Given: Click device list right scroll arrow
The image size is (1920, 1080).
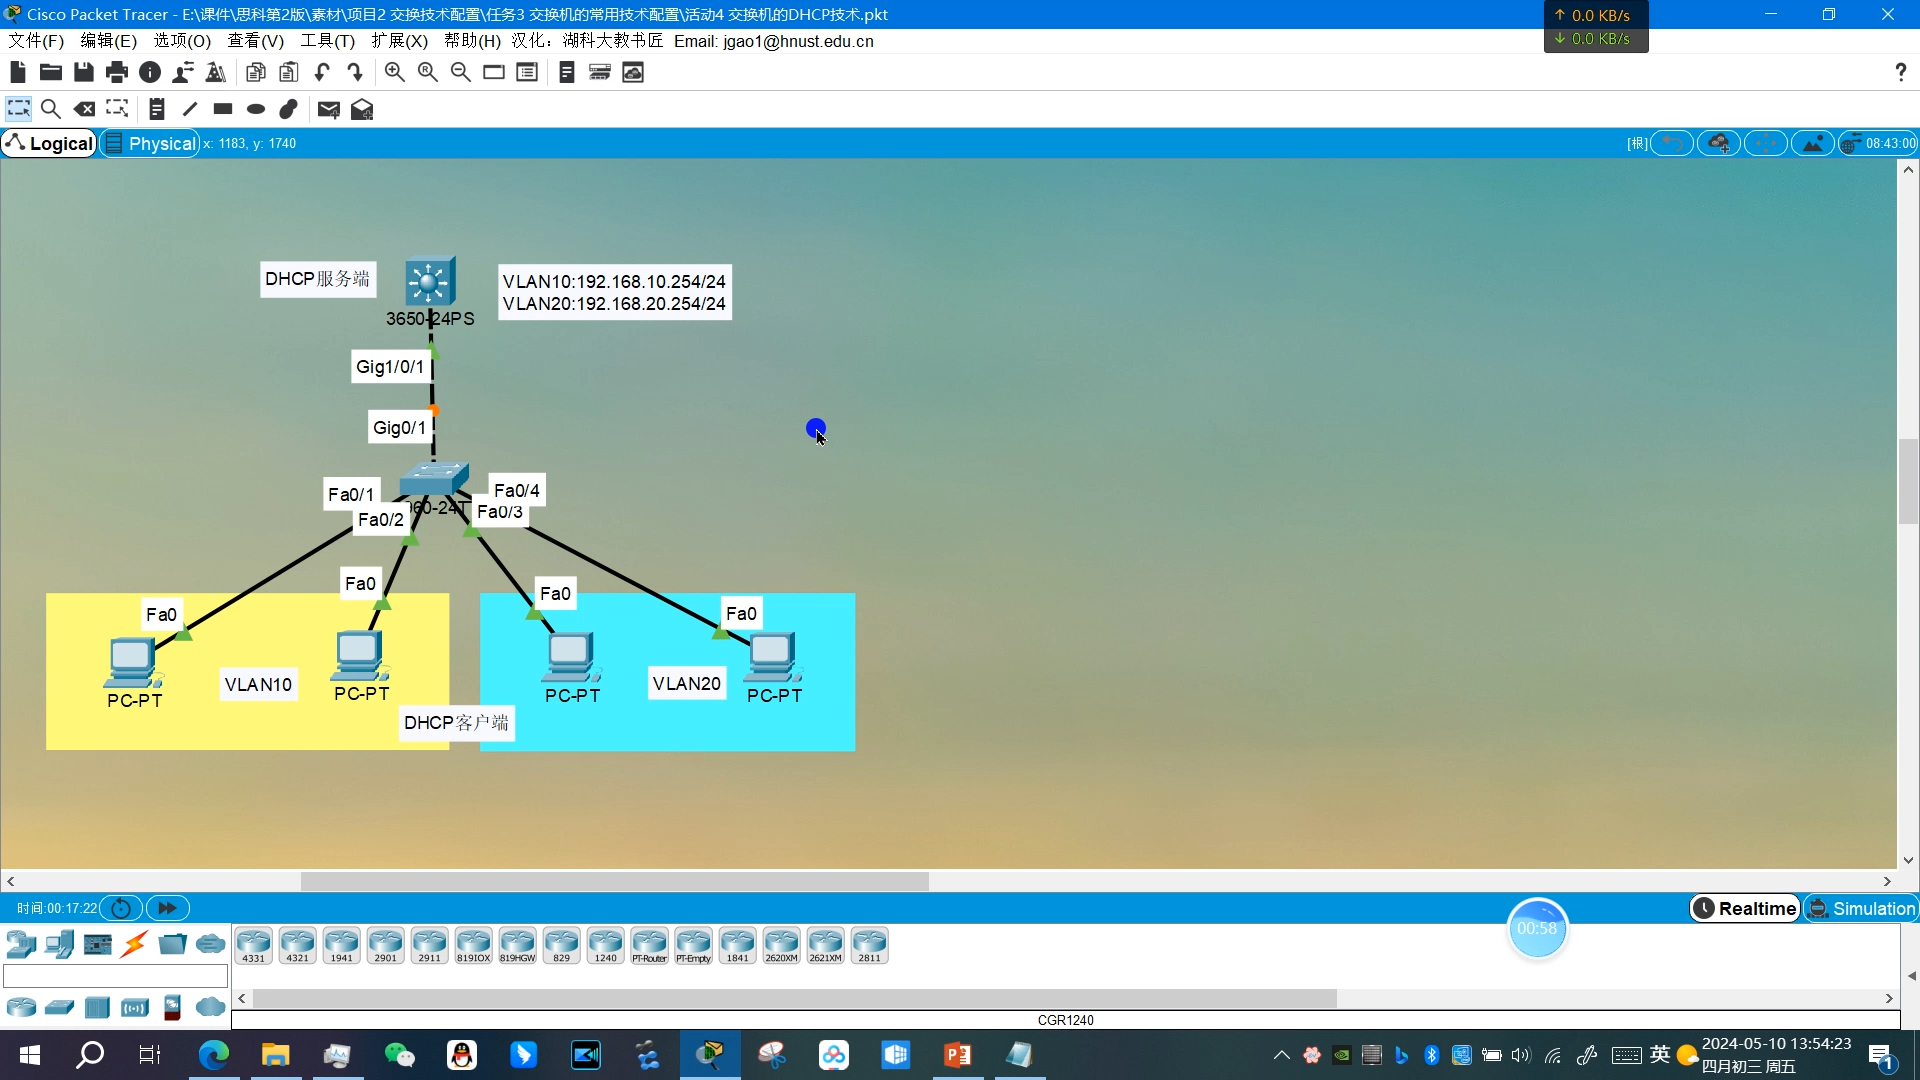Looking at the screenshot, I should click(1889, 998).
